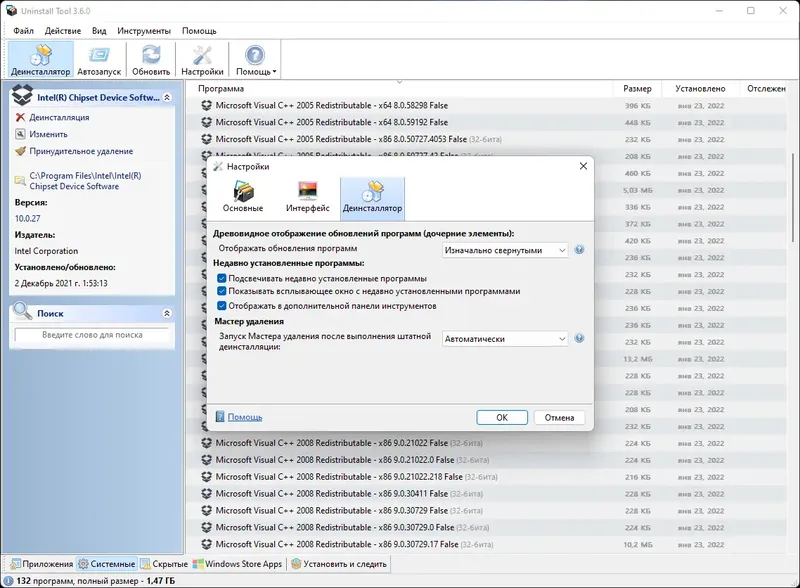Open the Файл menu
Screen dimensions: 800x588
23,31
